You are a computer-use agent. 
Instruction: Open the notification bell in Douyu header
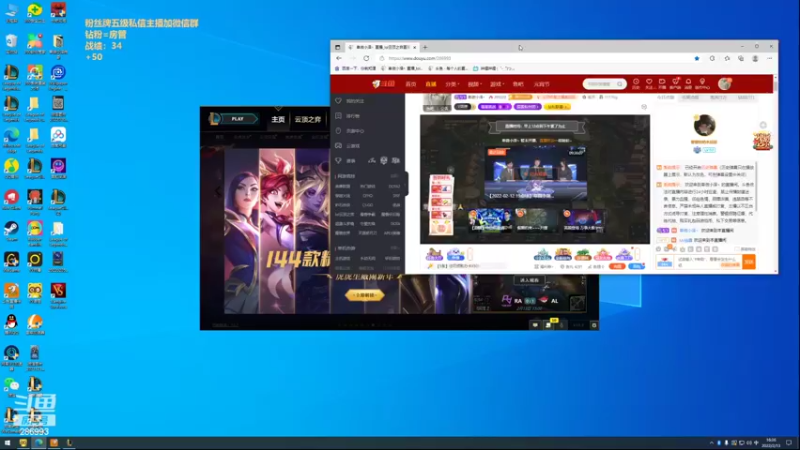(688, 83)
